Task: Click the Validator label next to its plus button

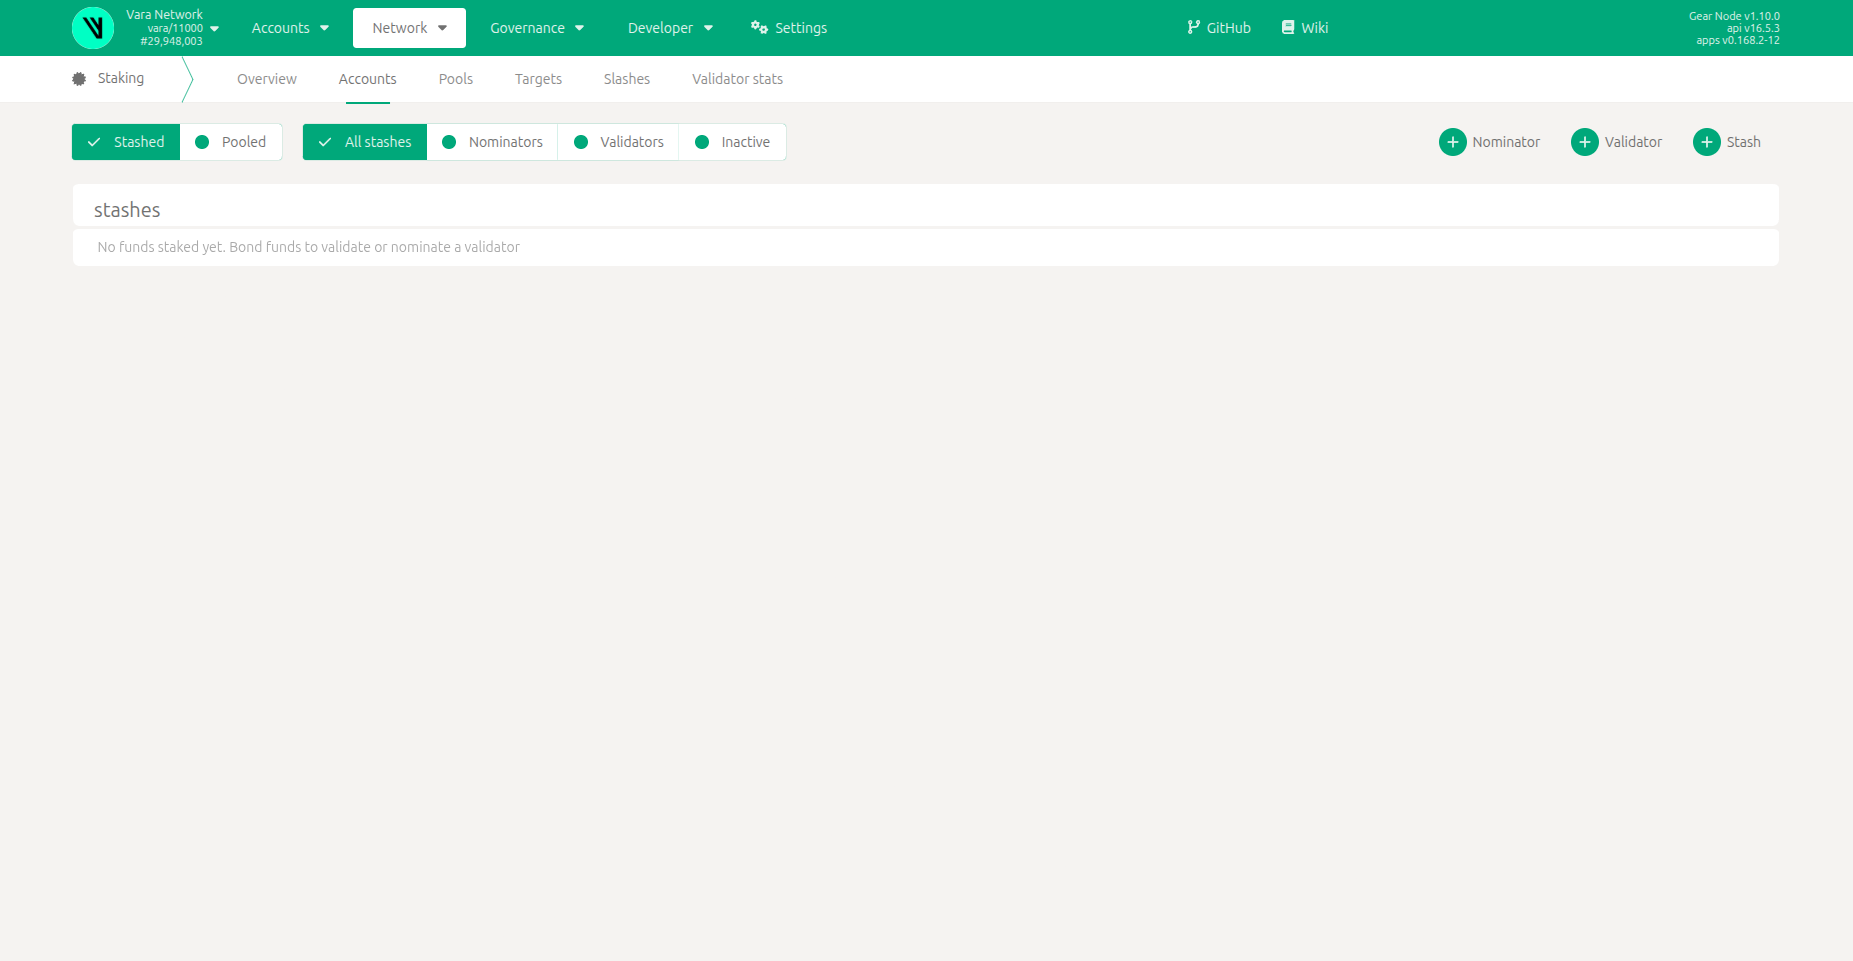Action: click(1633, 142)
